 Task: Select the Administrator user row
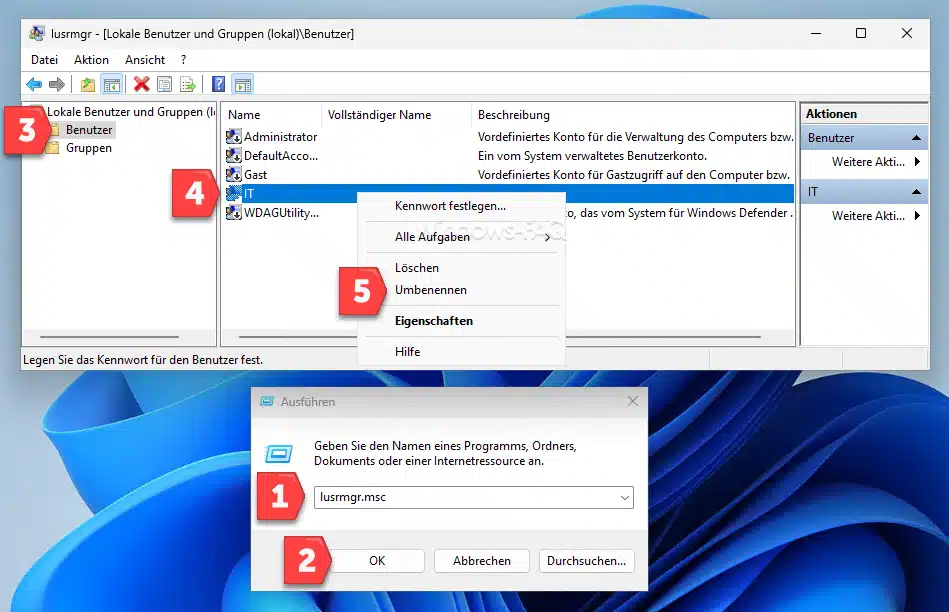pos(508,137)
